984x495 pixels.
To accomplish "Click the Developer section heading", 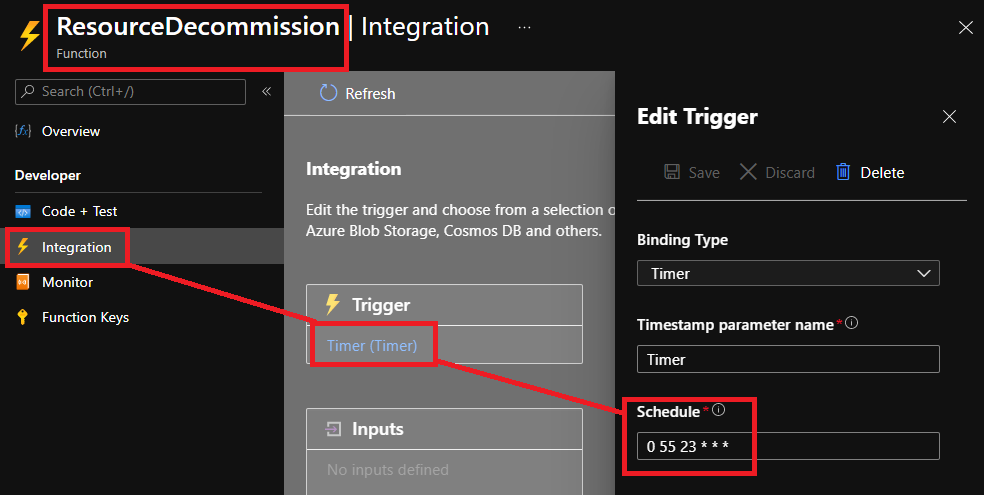I will click(x=48, y=176).
